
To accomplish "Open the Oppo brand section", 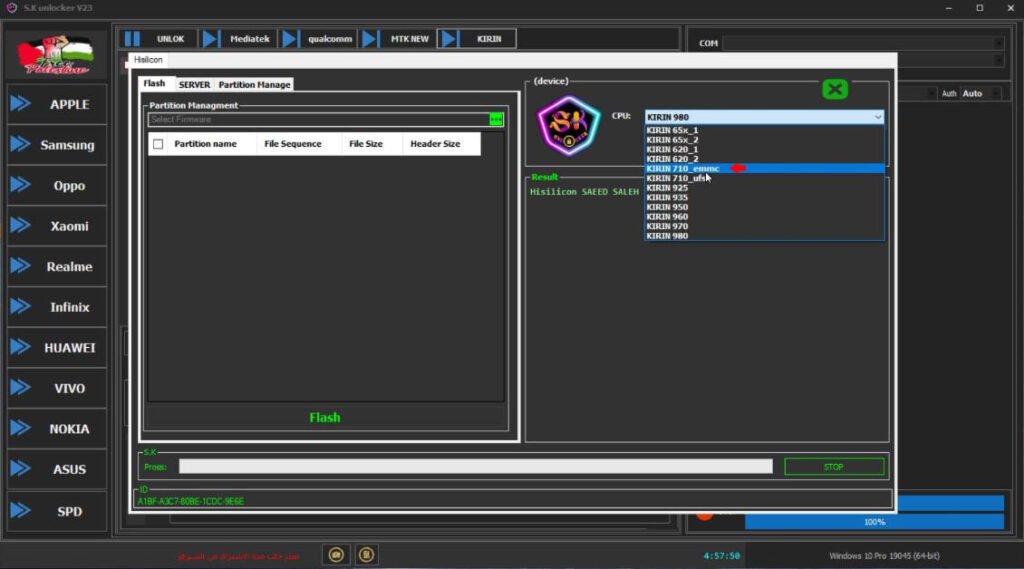I will (57, 186).
